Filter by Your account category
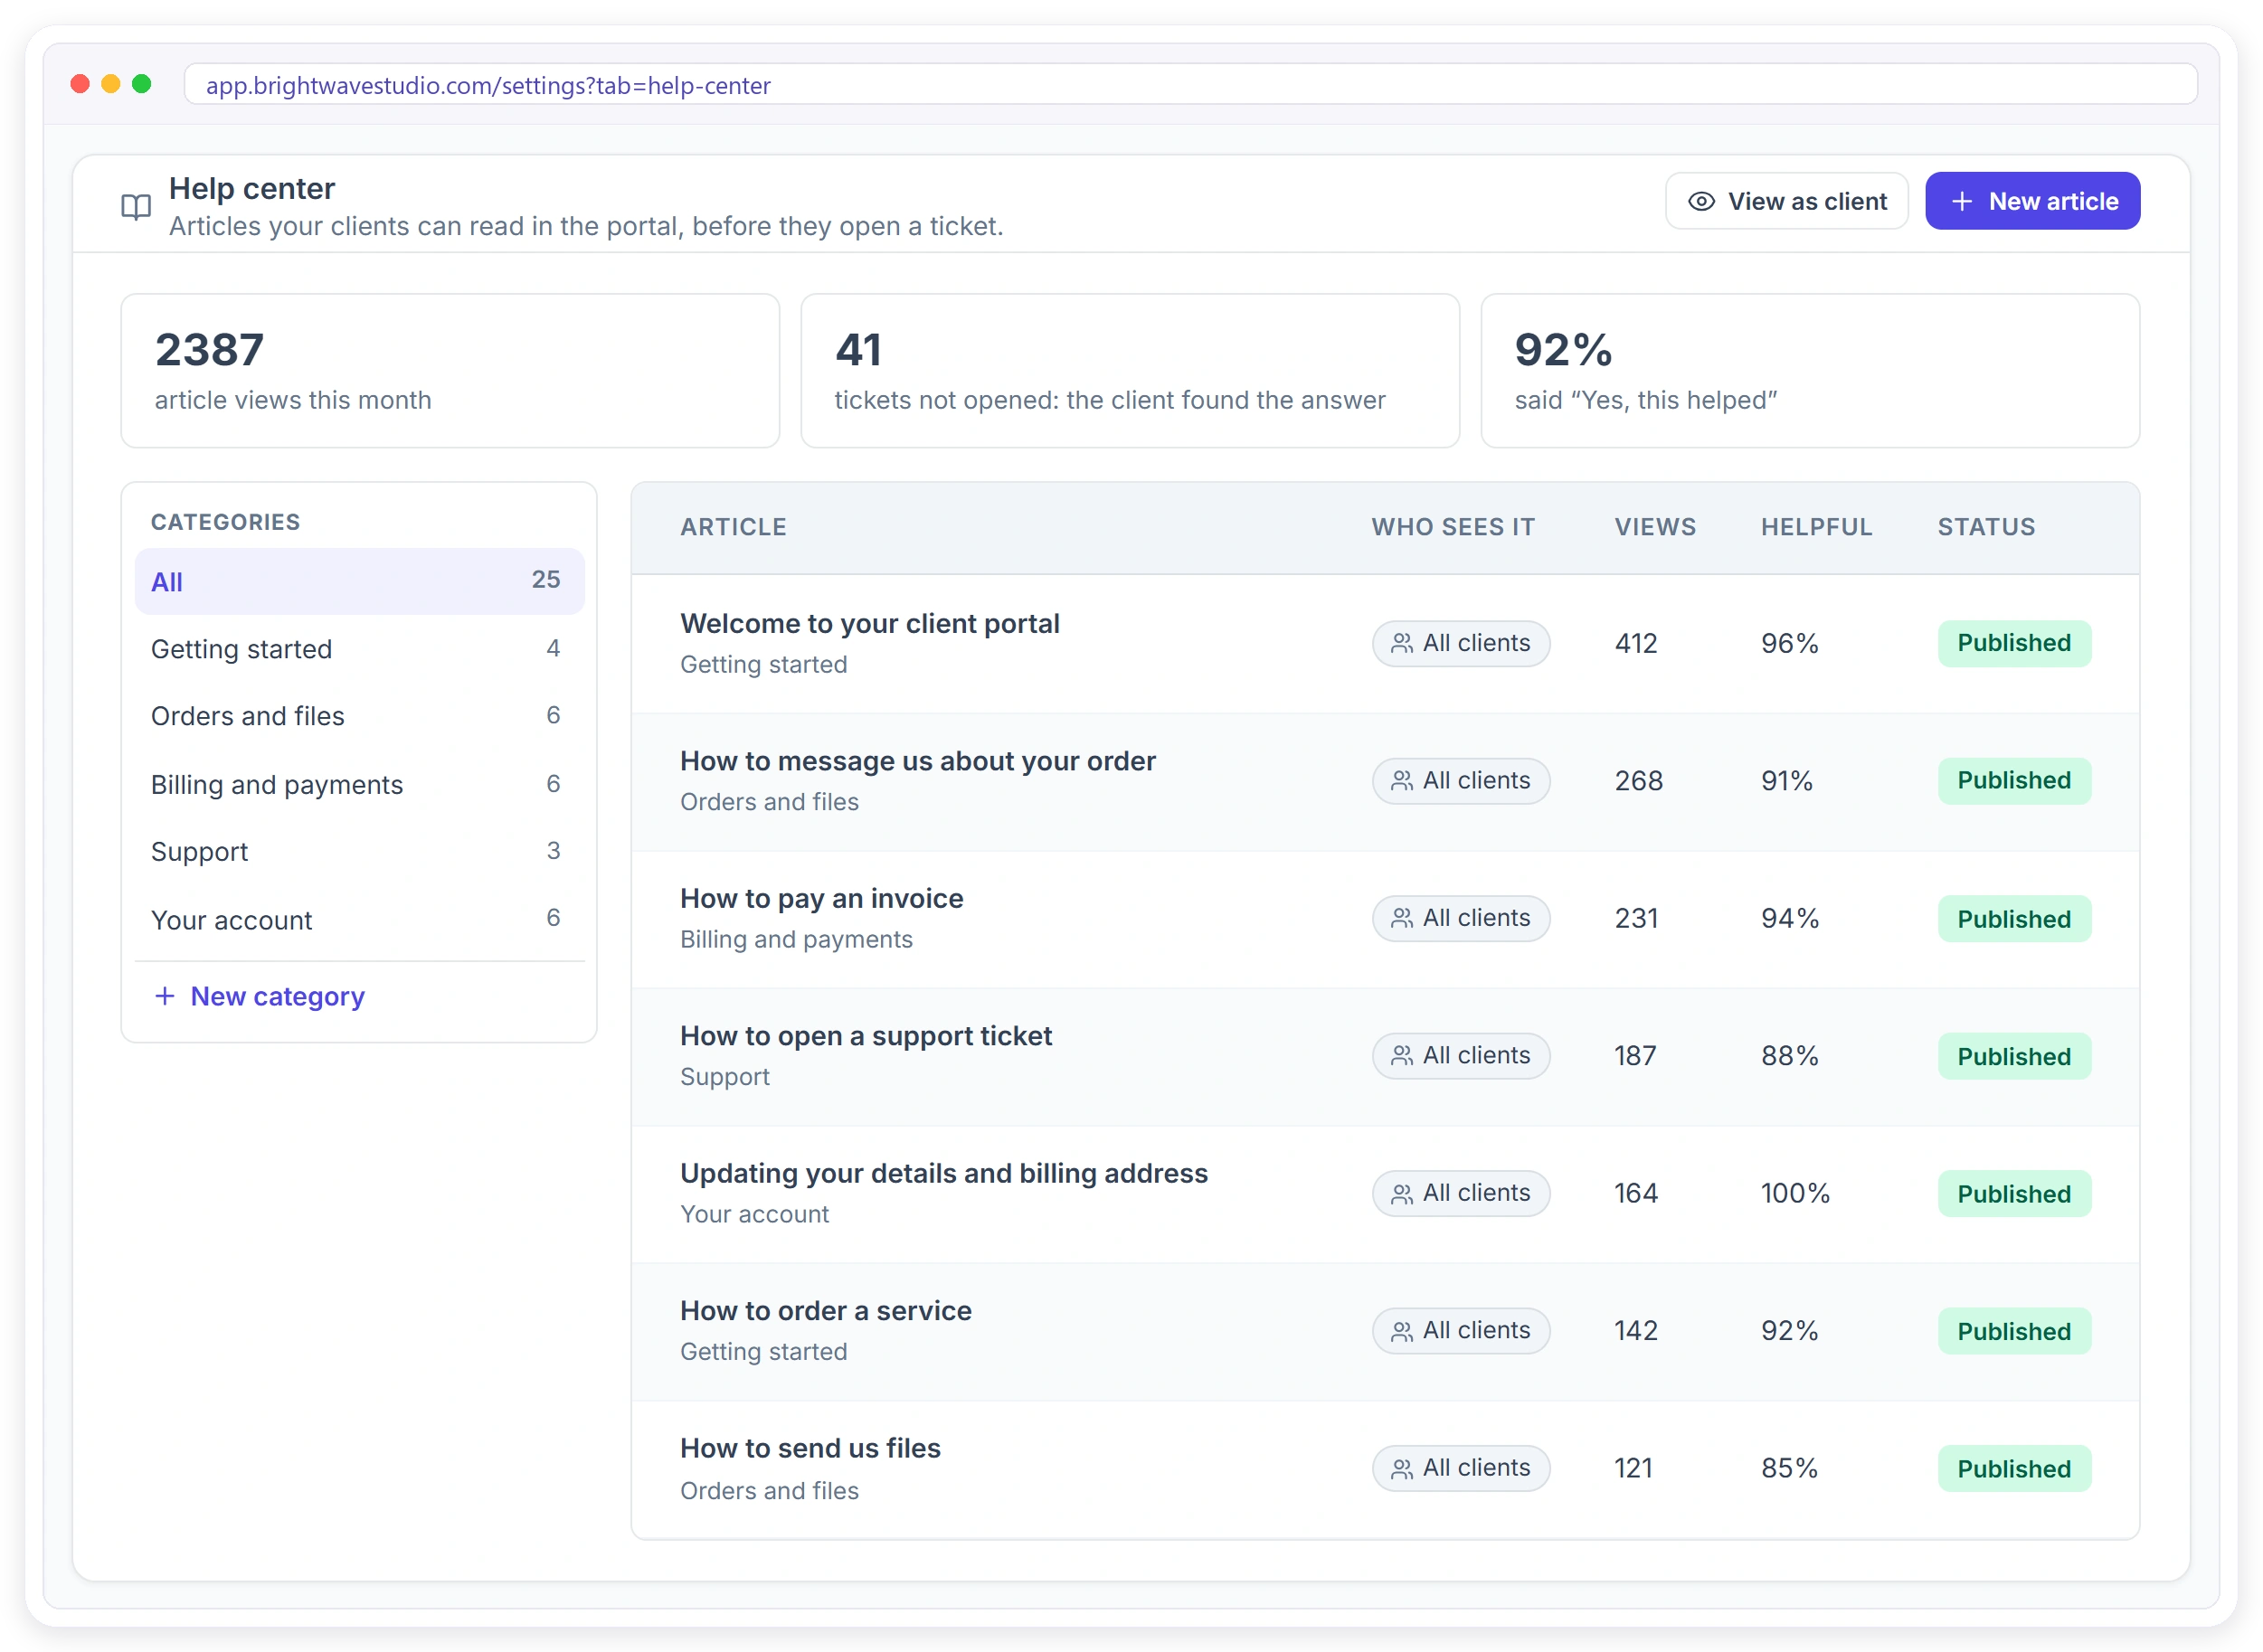 (359, 919)
